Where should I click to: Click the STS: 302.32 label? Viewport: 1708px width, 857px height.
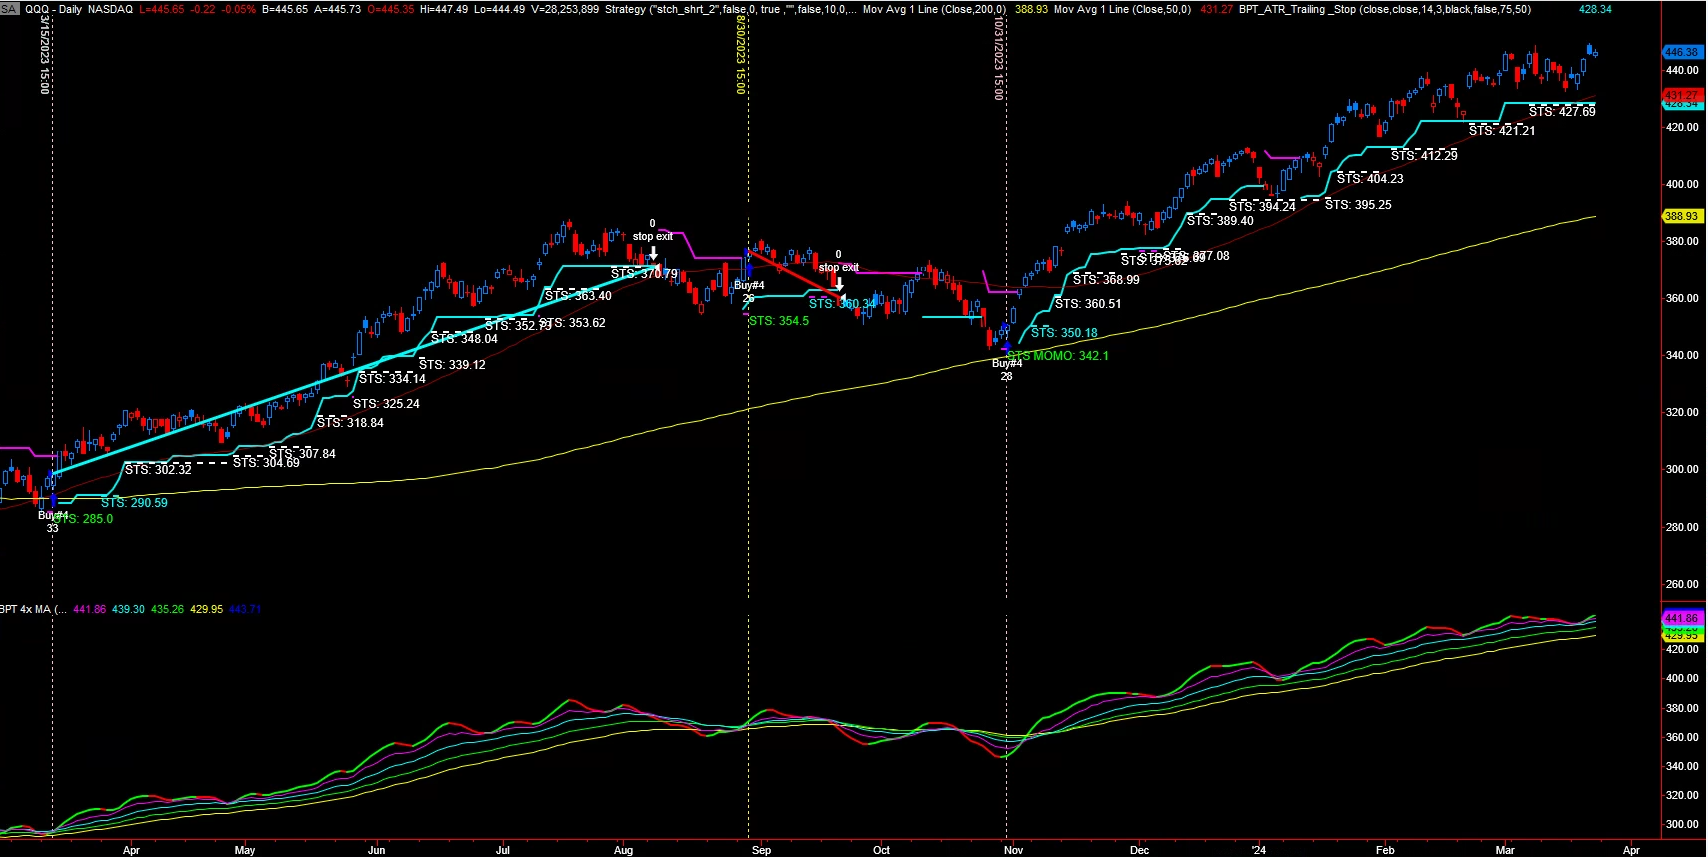[158, 469]
